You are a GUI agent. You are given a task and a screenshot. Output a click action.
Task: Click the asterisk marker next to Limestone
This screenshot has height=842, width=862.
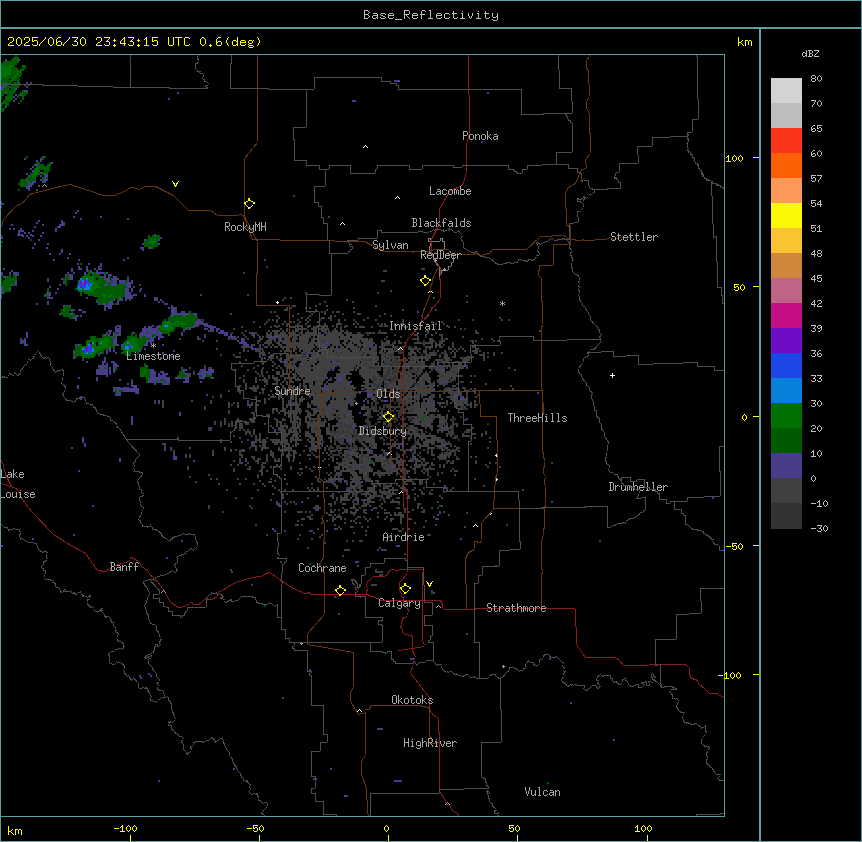[x=153, y=346]
